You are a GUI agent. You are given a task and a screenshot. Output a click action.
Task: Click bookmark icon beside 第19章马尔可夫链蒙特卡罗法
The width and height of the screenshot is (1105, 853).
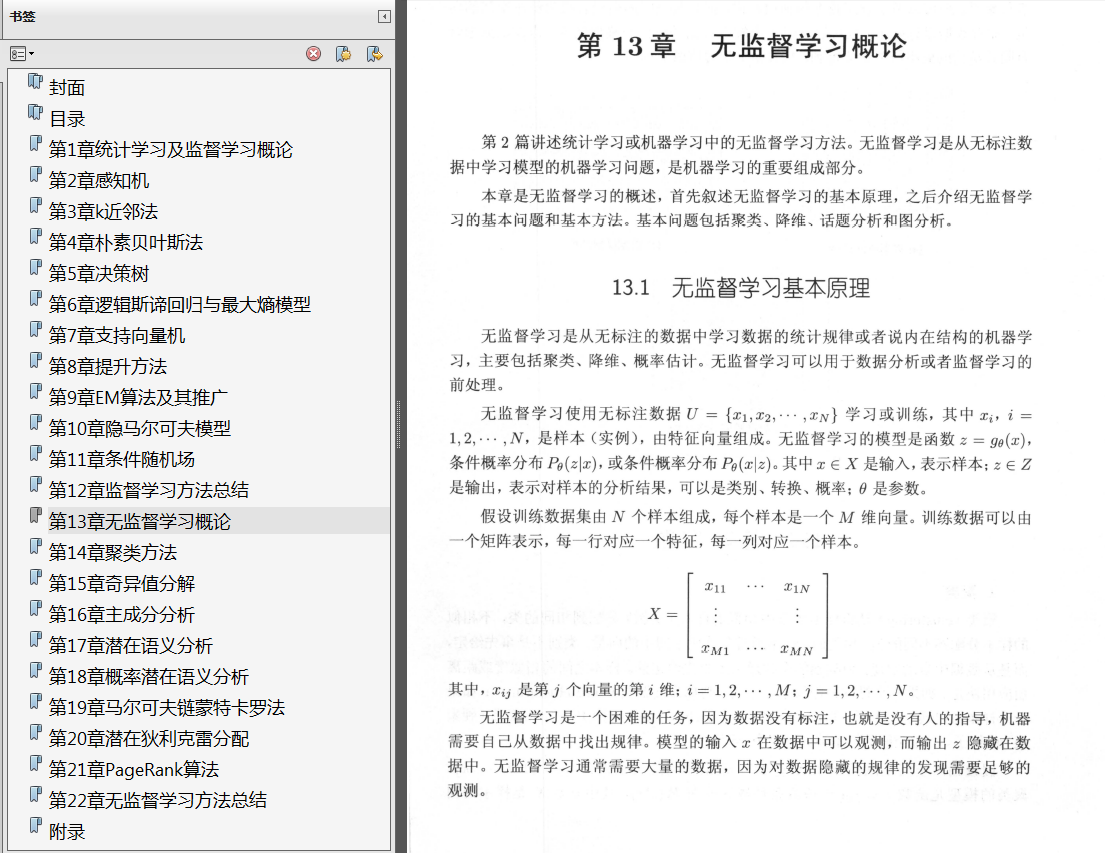point(35,701)
